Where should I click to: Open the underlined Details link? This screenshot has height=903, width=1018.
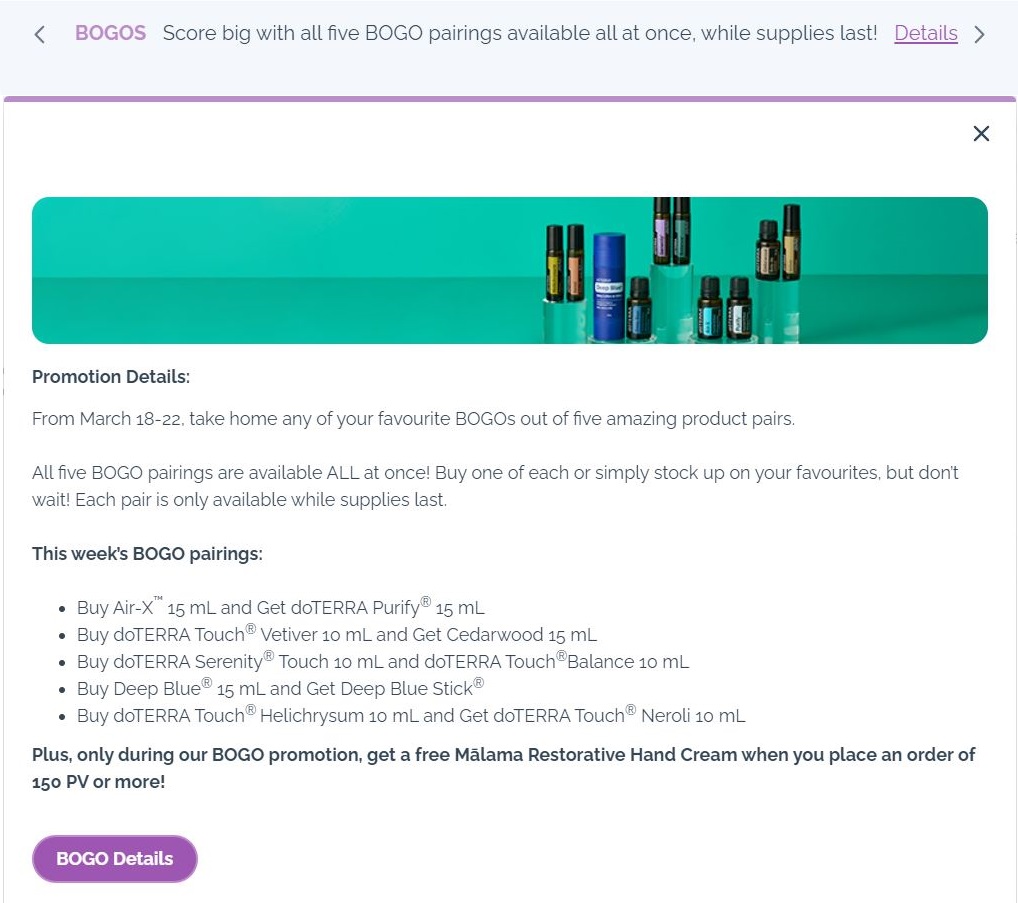point(925,33)
